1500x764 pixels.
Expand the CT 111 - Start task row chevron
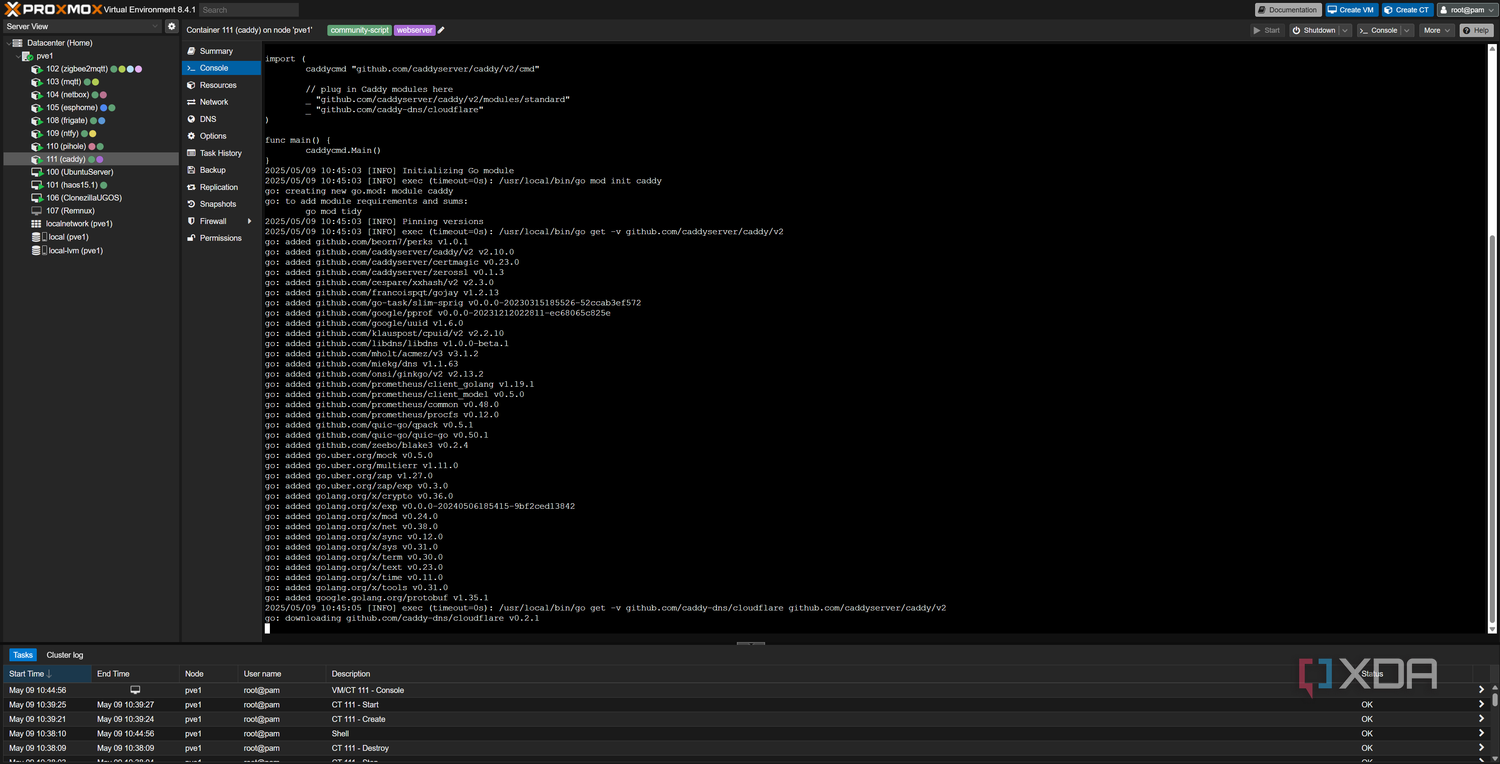click(1482, 705)
